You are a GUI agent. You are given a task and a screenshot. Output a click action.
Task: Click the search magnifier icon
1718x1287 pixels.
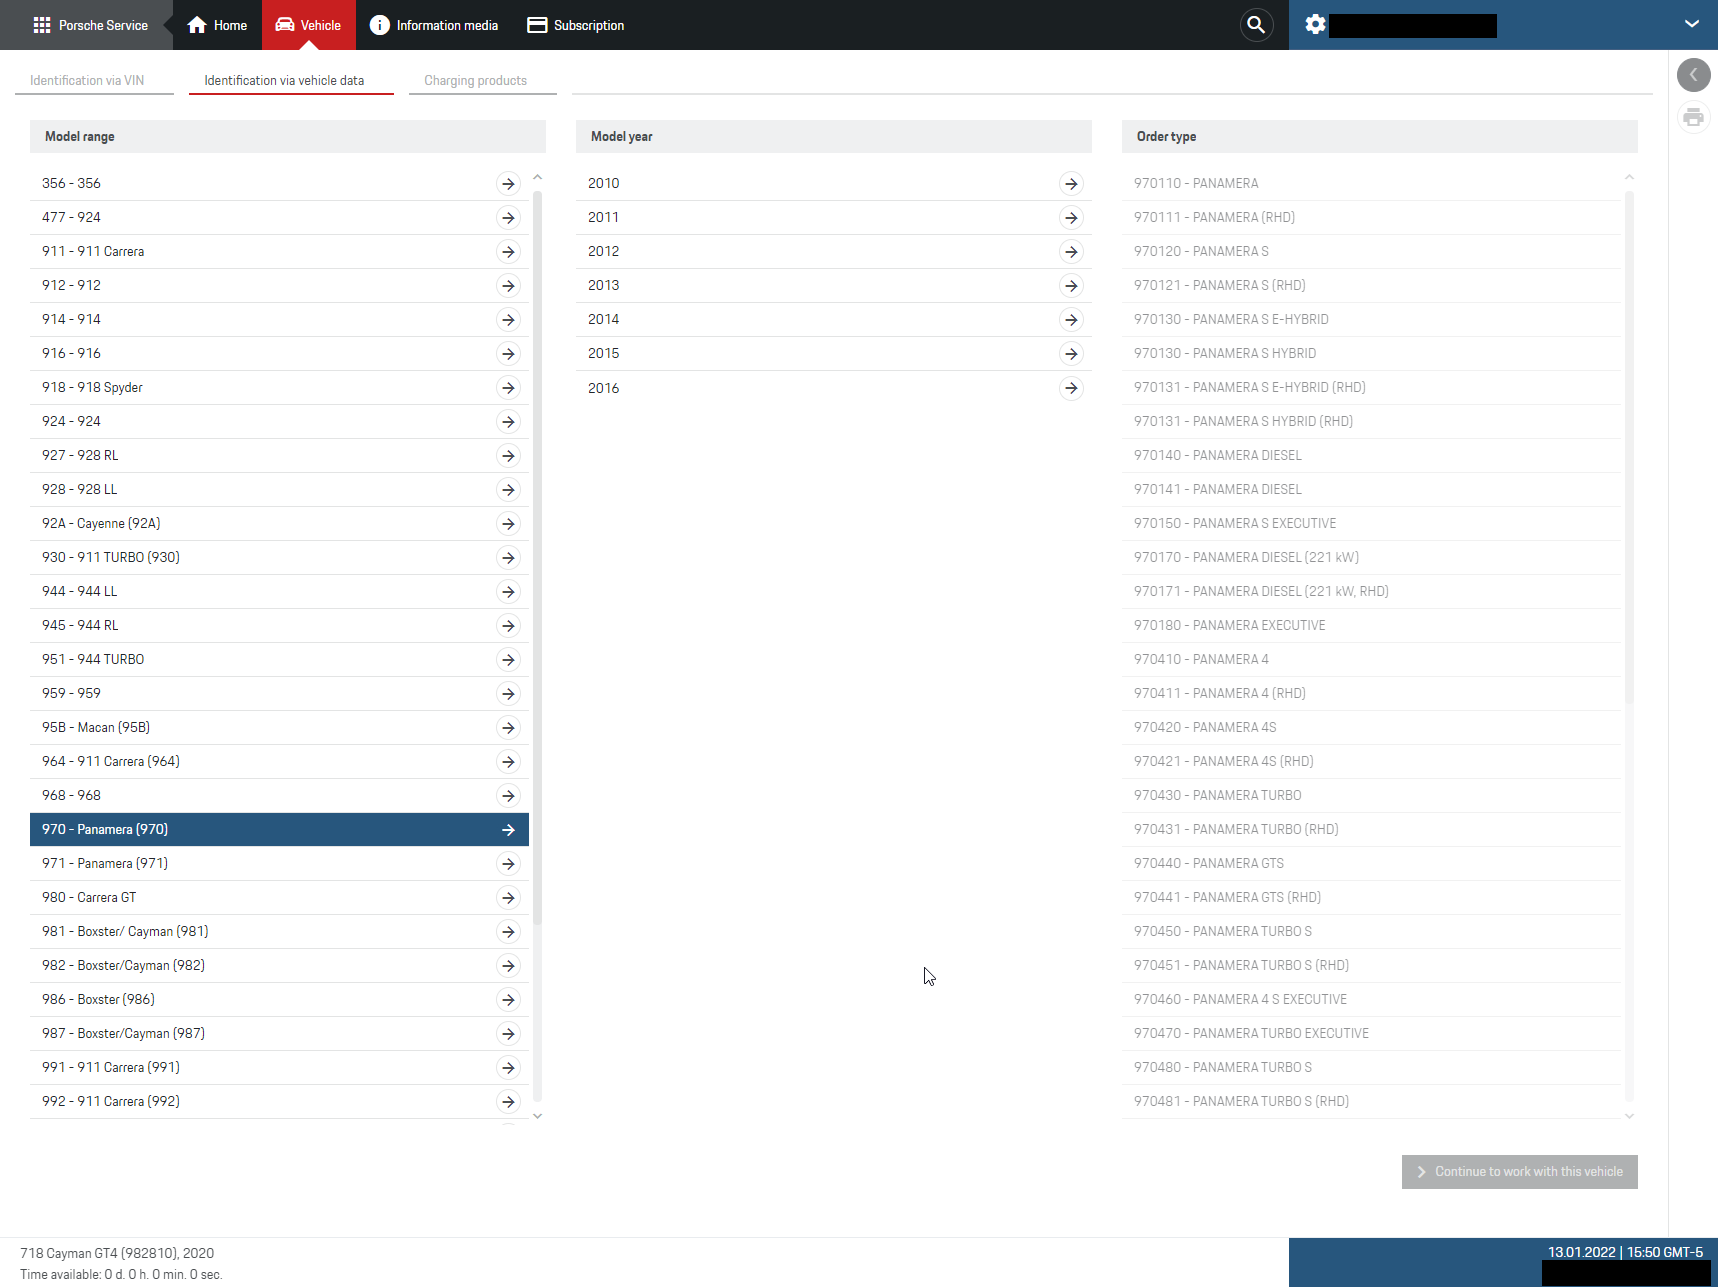(x=1256, y=25)
